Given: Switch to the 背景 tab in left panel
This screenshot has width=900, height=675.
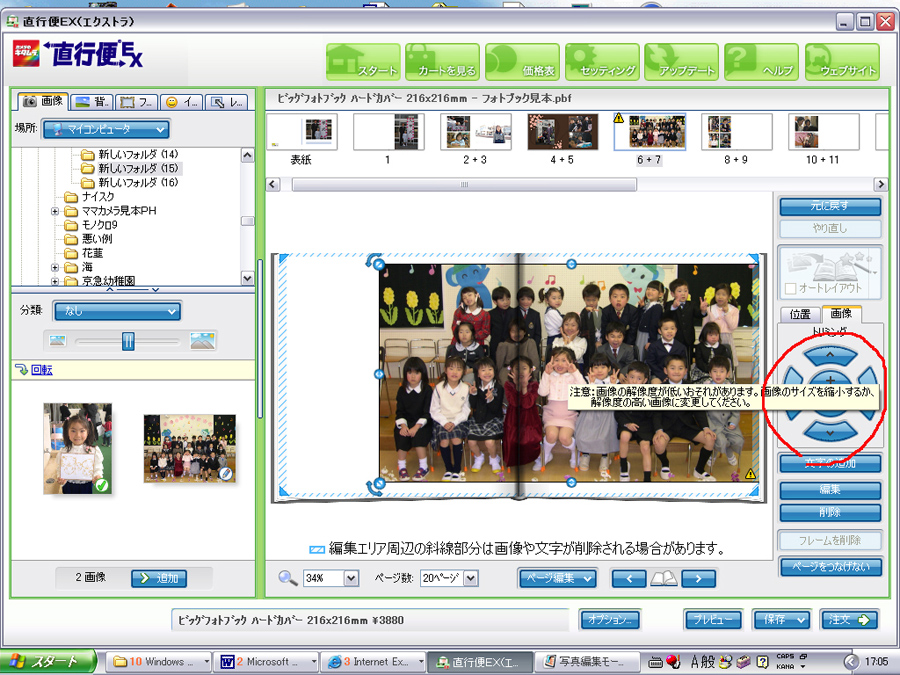Looking at the screenshot, I should click(x=89, y=101).
